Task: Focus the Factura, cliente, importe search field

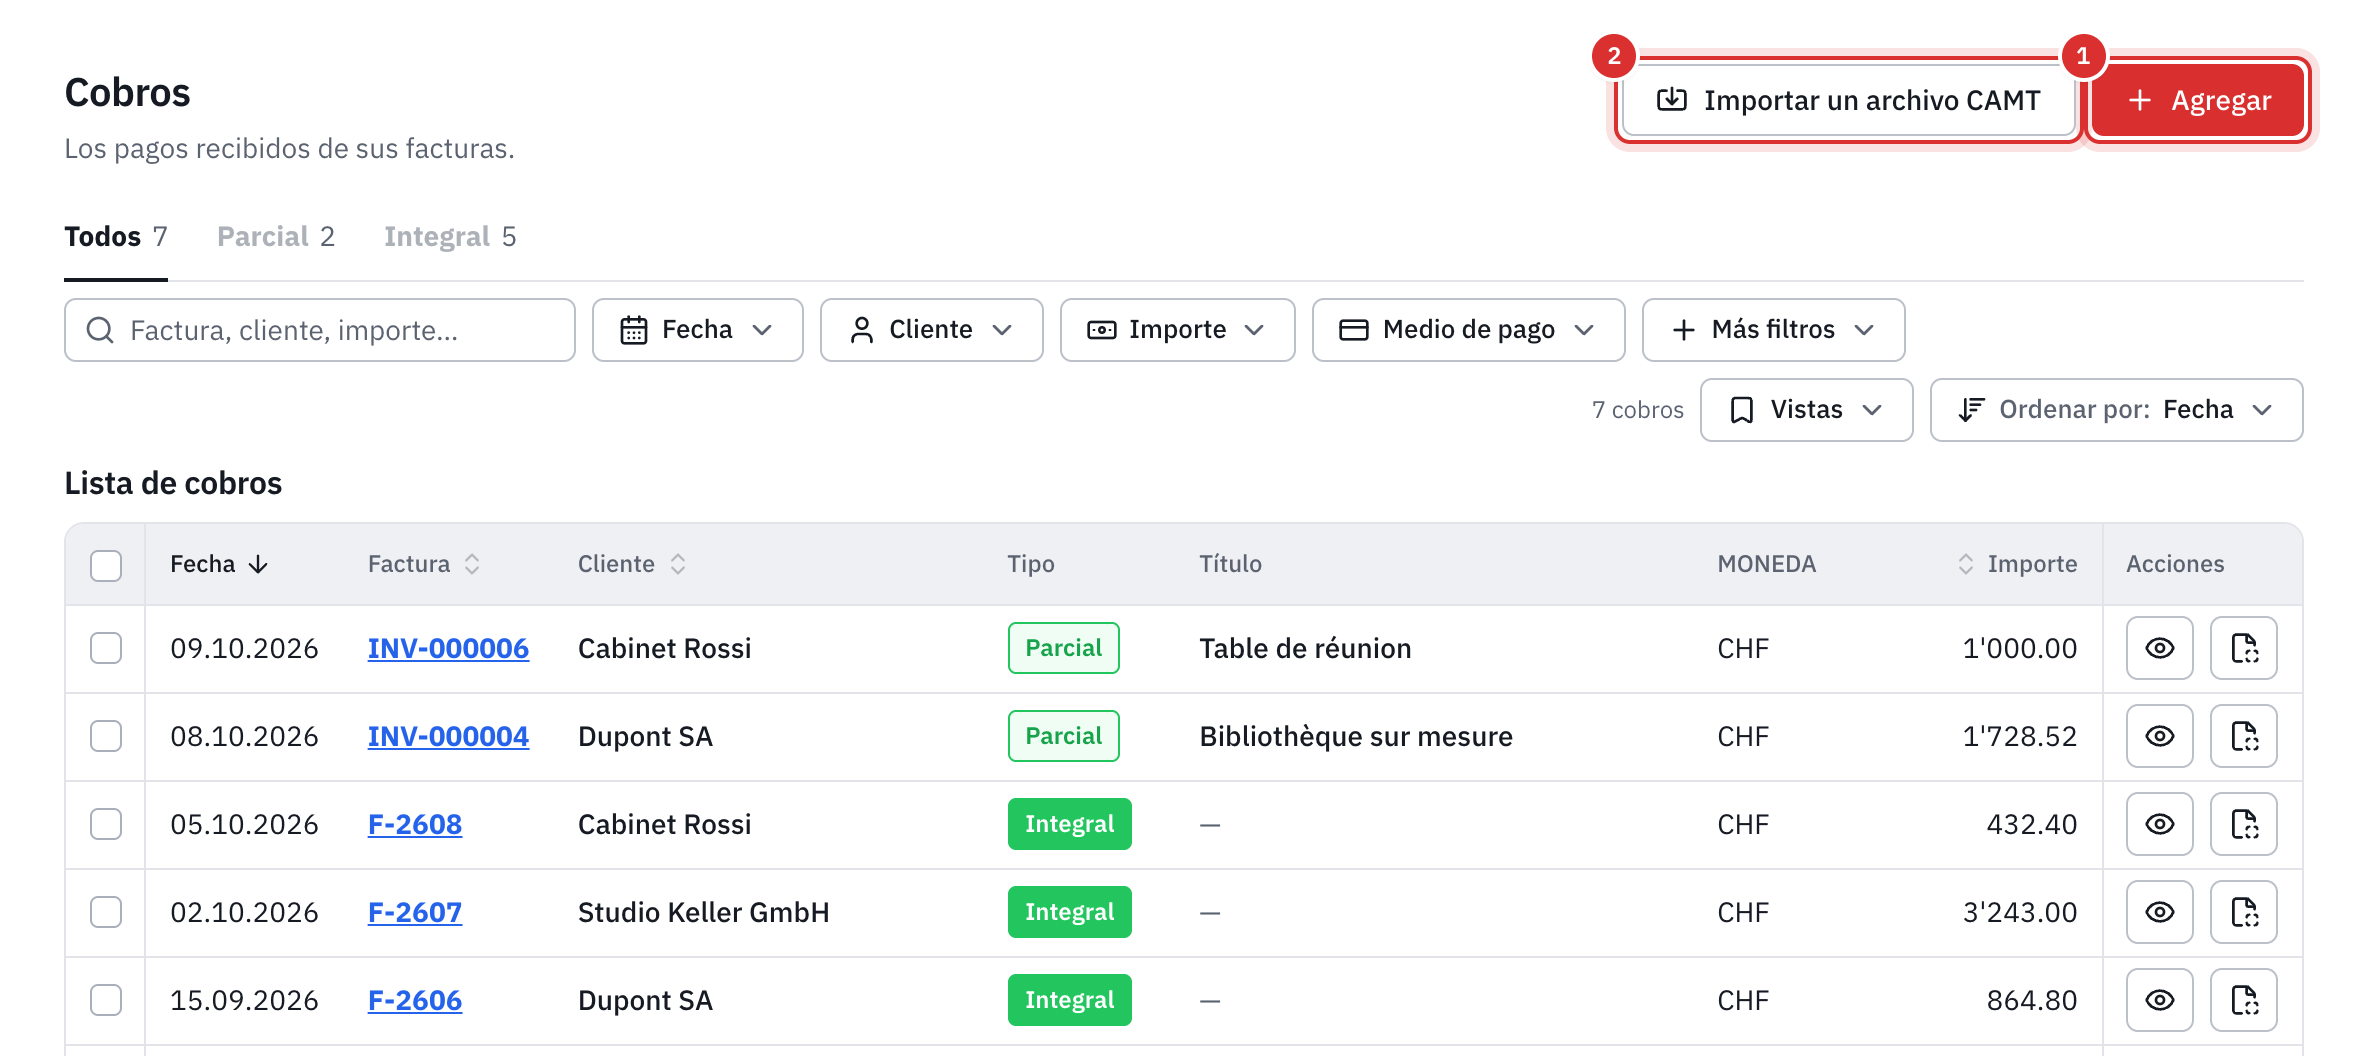Action: click(320, 330)
